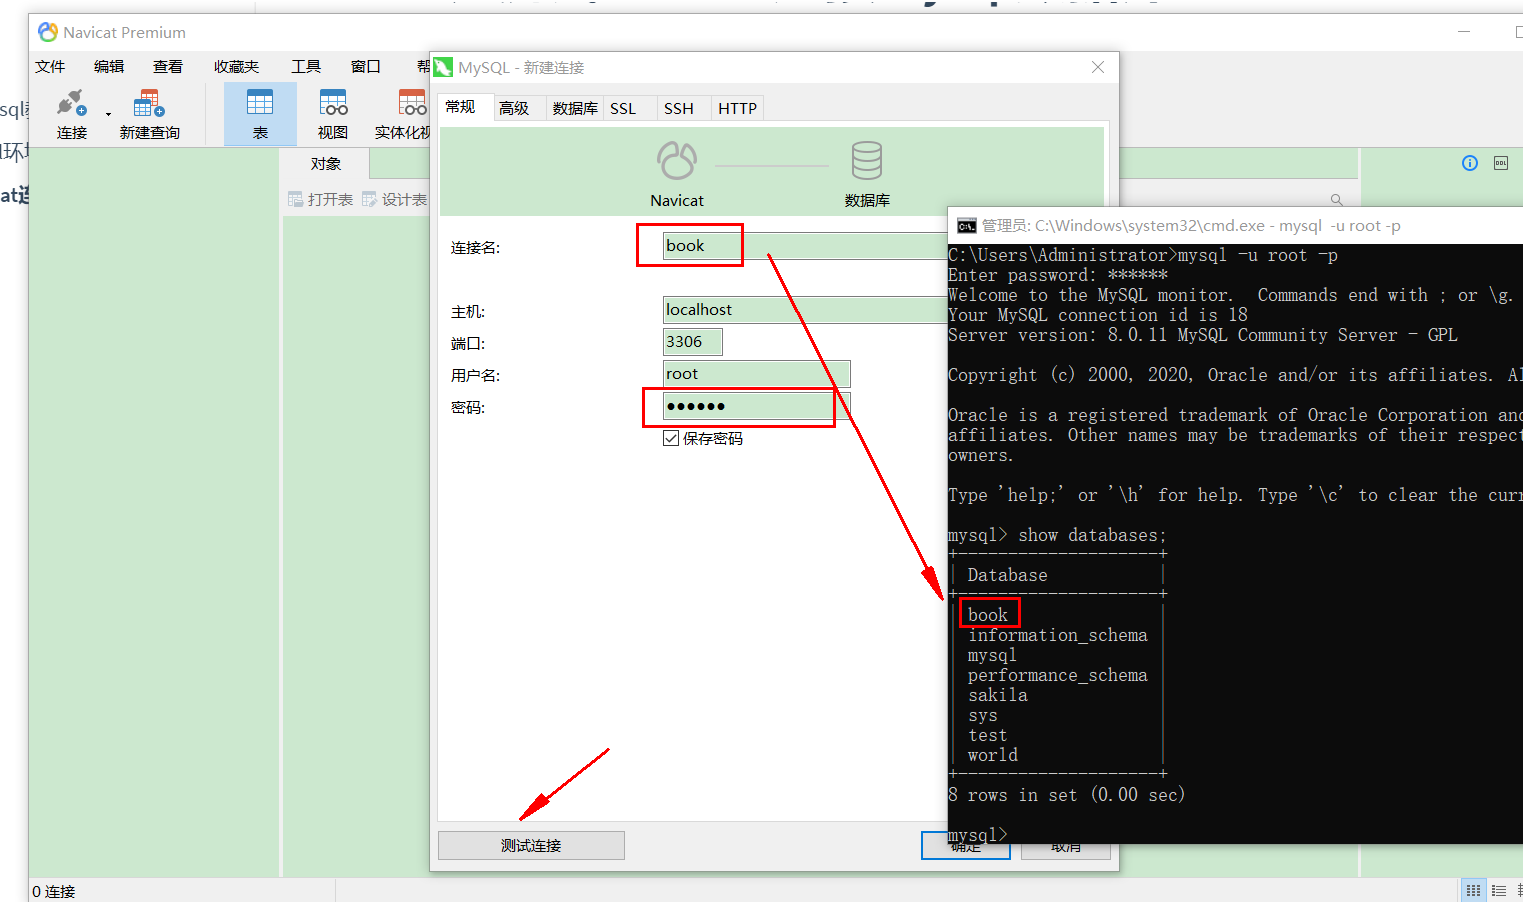Click the MySQL dialog title icon
This screenshot has height=902, width=1523.
tap(443, 67)
